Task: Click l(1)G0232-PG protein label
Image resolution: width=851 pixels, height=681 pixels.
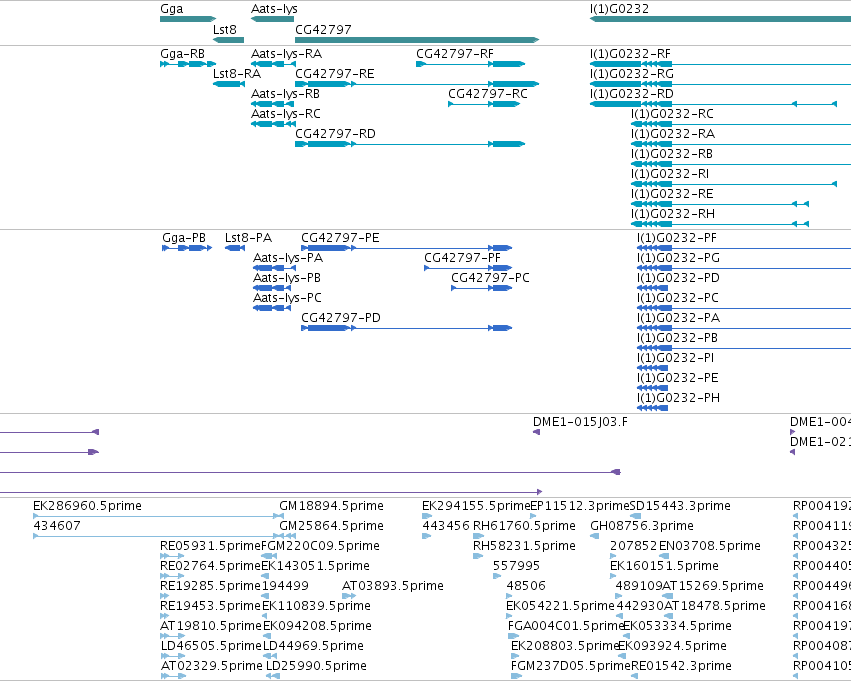Action: (678, 258)
